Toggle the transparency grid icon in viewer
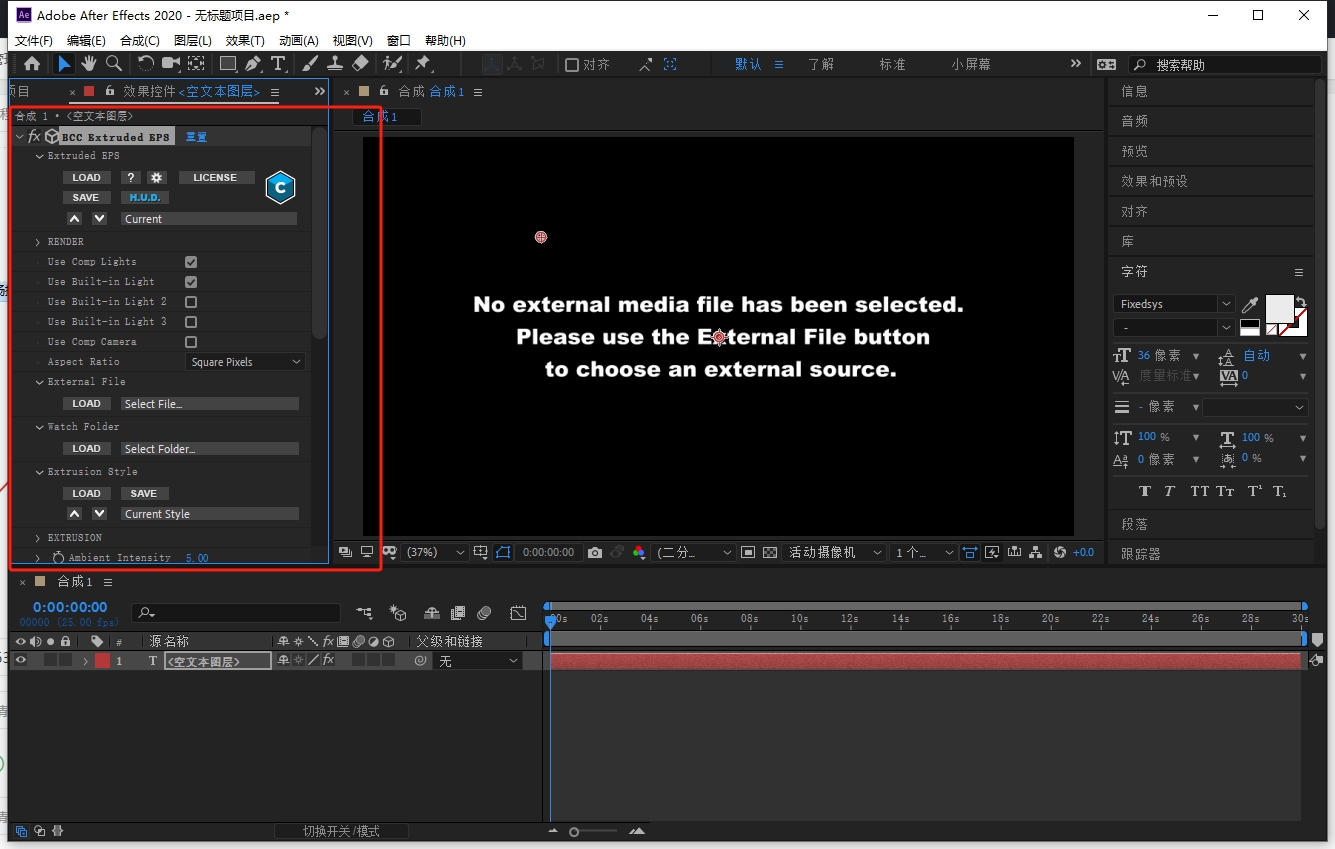The image size is (1335, 849). (x=770, y=552)
